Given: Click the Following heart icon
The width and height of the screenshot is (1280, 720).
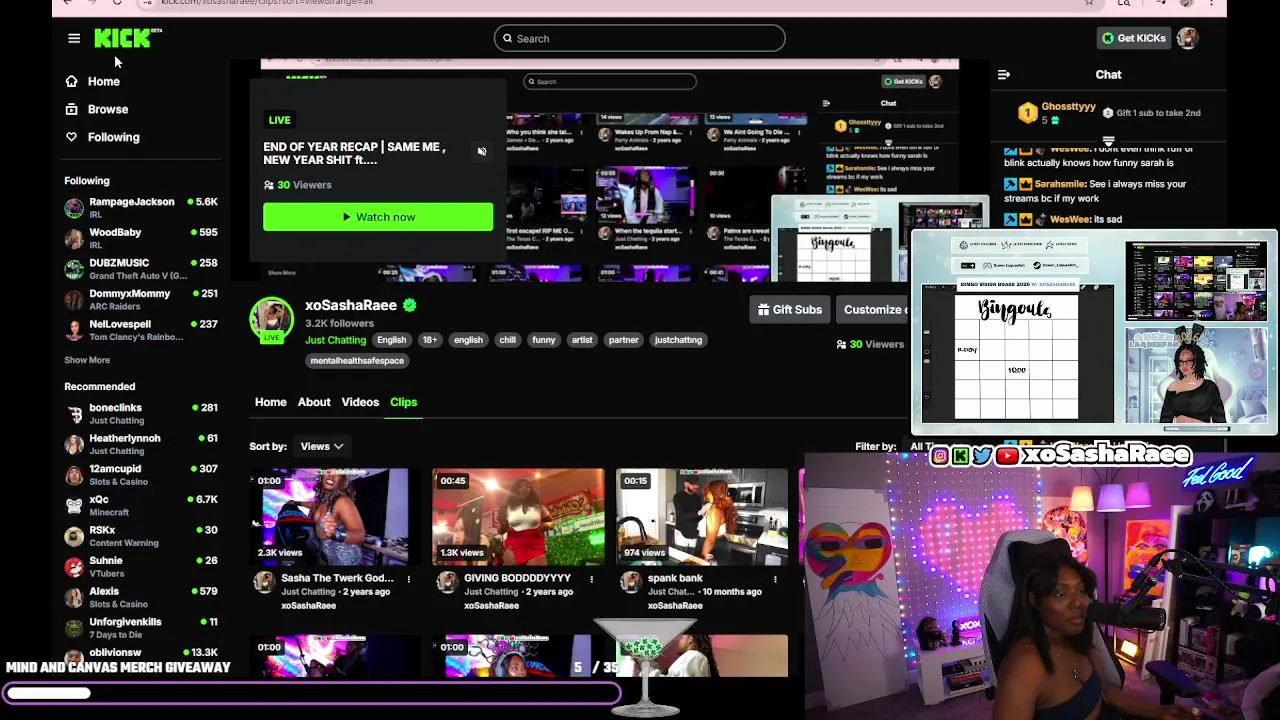Looking at the screenshot, I should coord(71,137).
